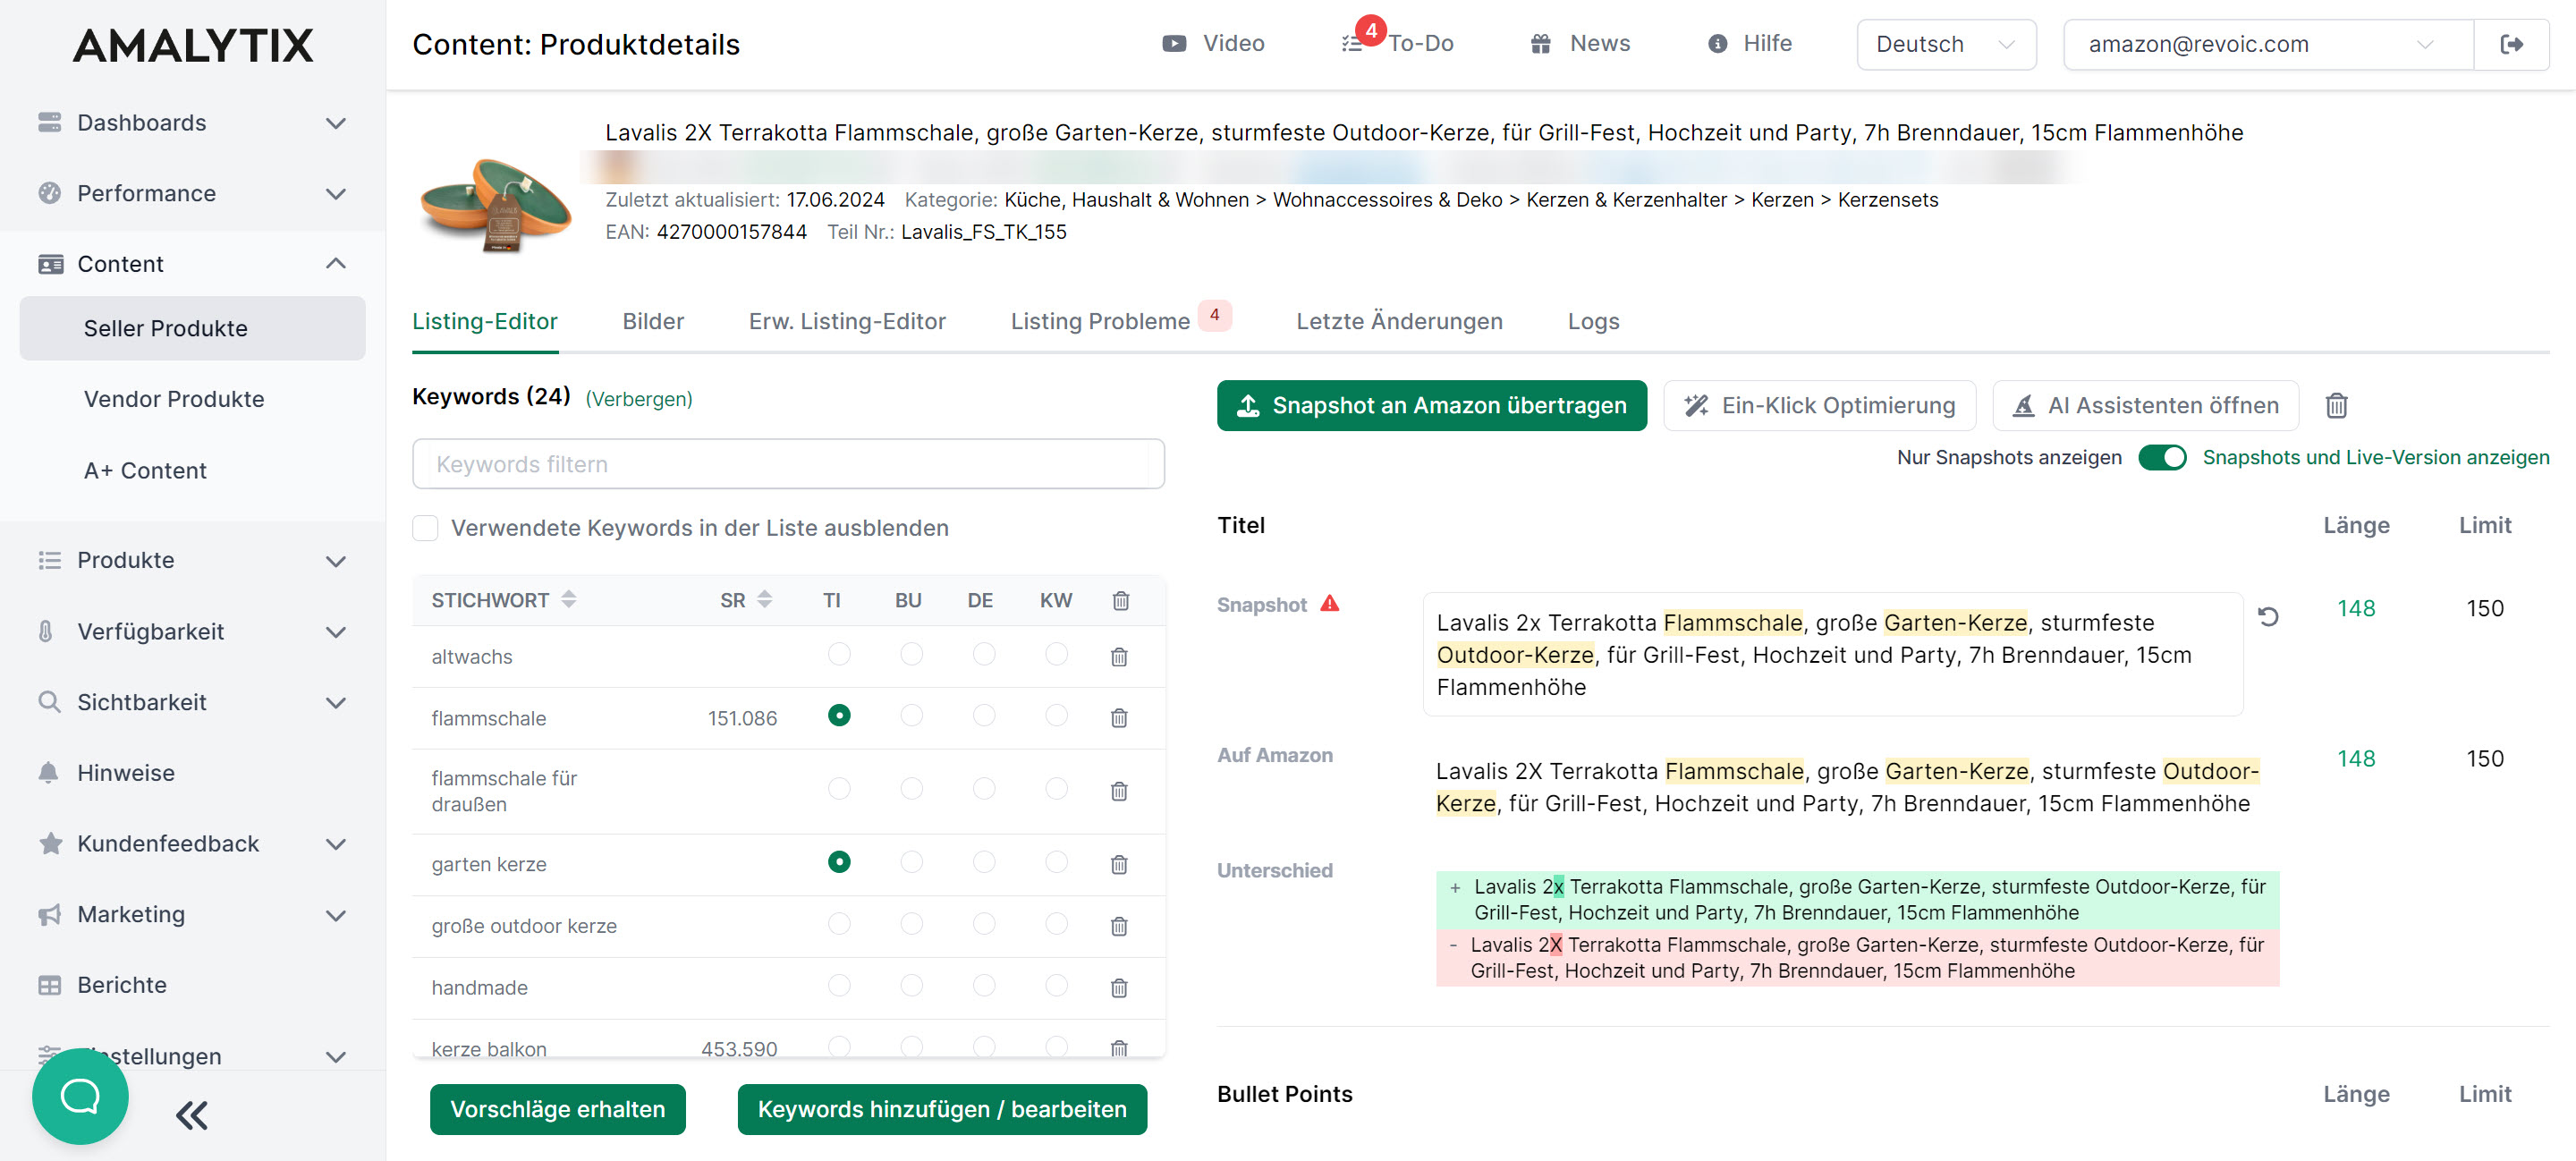Screen dimensions: 2576x1161
Task: Open Berichte in the sidebar
Action: coord(122,984)
